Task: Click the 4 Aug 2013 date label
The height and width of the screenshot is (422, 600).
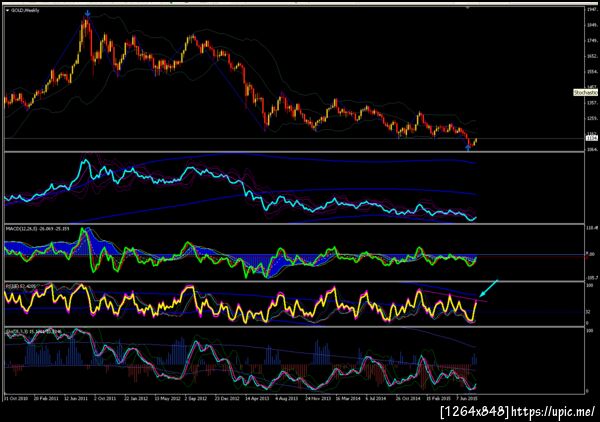Action: pos(287,398)
